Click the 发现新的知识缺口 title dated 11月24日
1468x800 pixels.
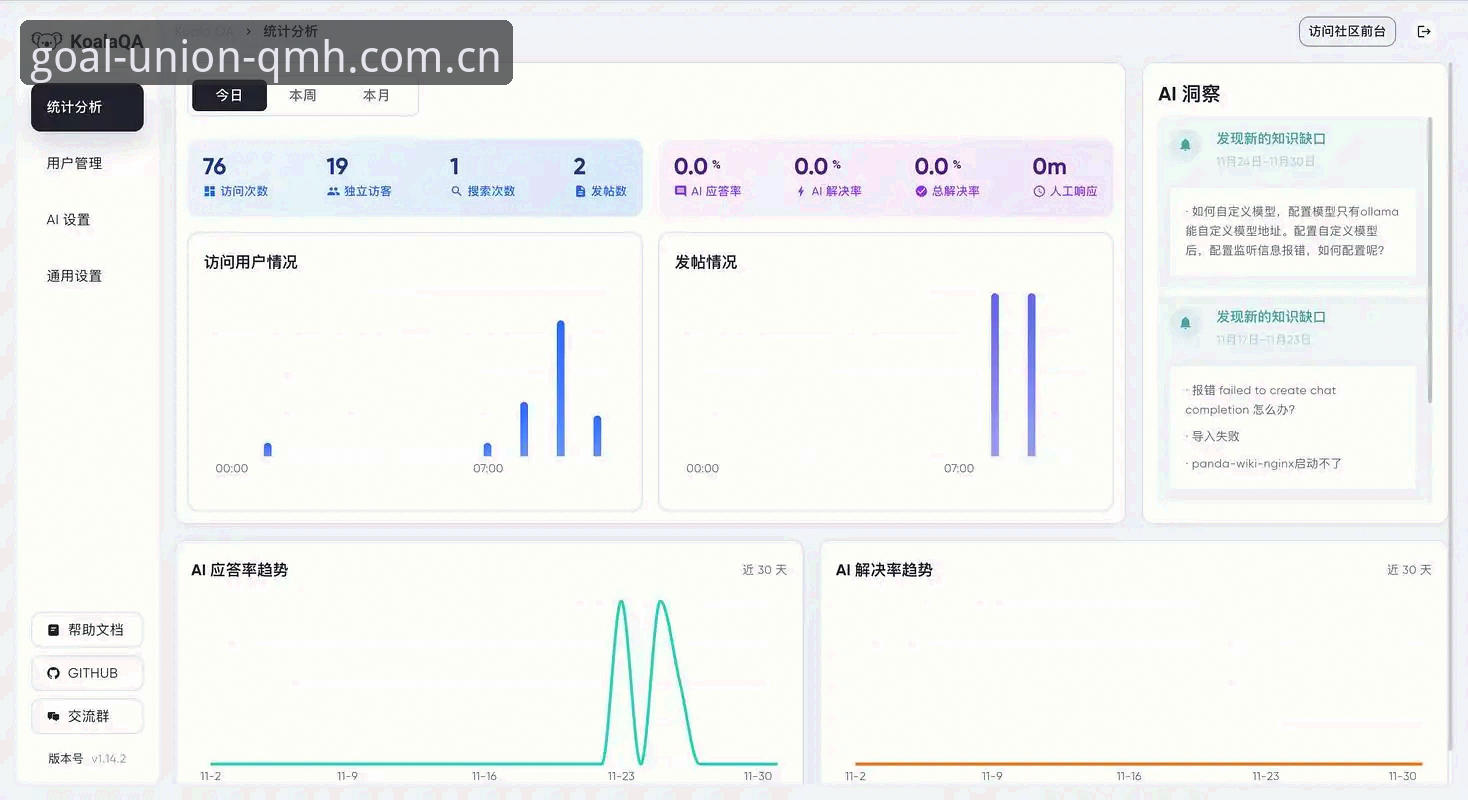point(1271,138)
